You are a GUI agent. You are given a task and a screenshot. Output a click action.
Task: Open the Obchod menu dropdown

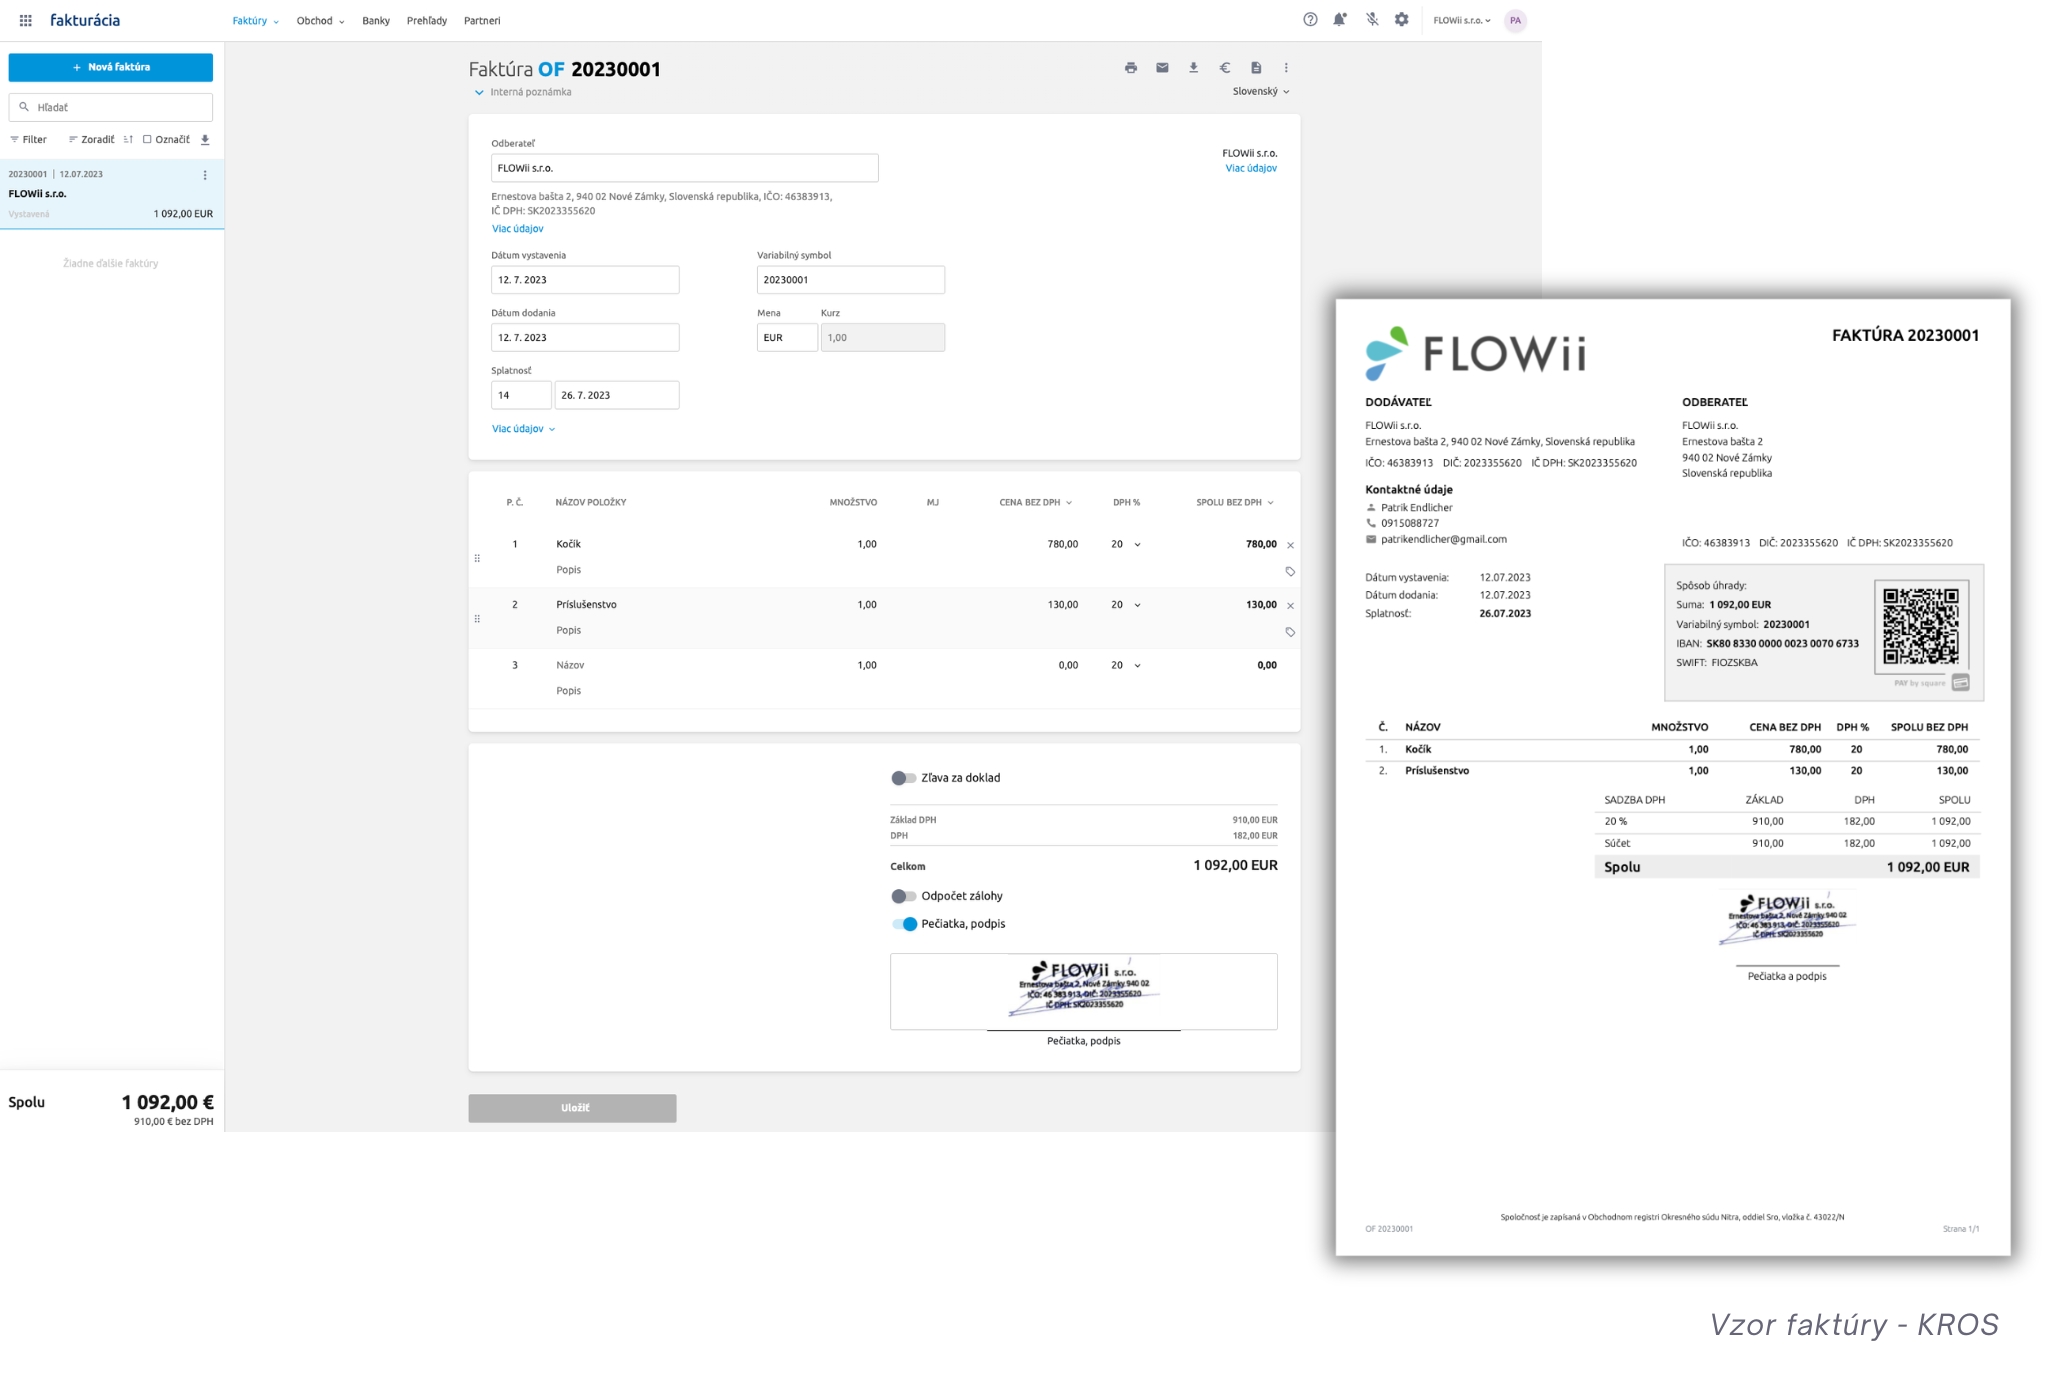tap(320, 21)
